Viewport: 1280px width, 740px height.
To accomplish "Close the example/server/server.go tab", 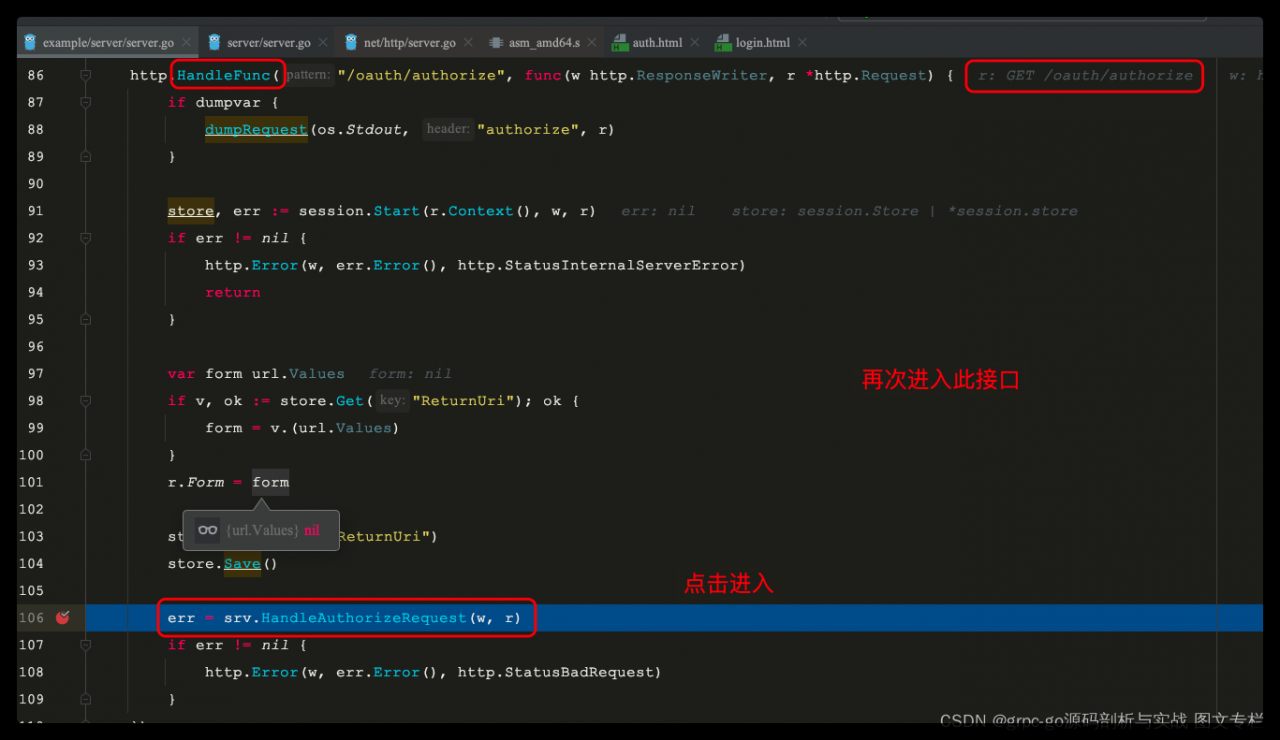I will coord(185,43).
